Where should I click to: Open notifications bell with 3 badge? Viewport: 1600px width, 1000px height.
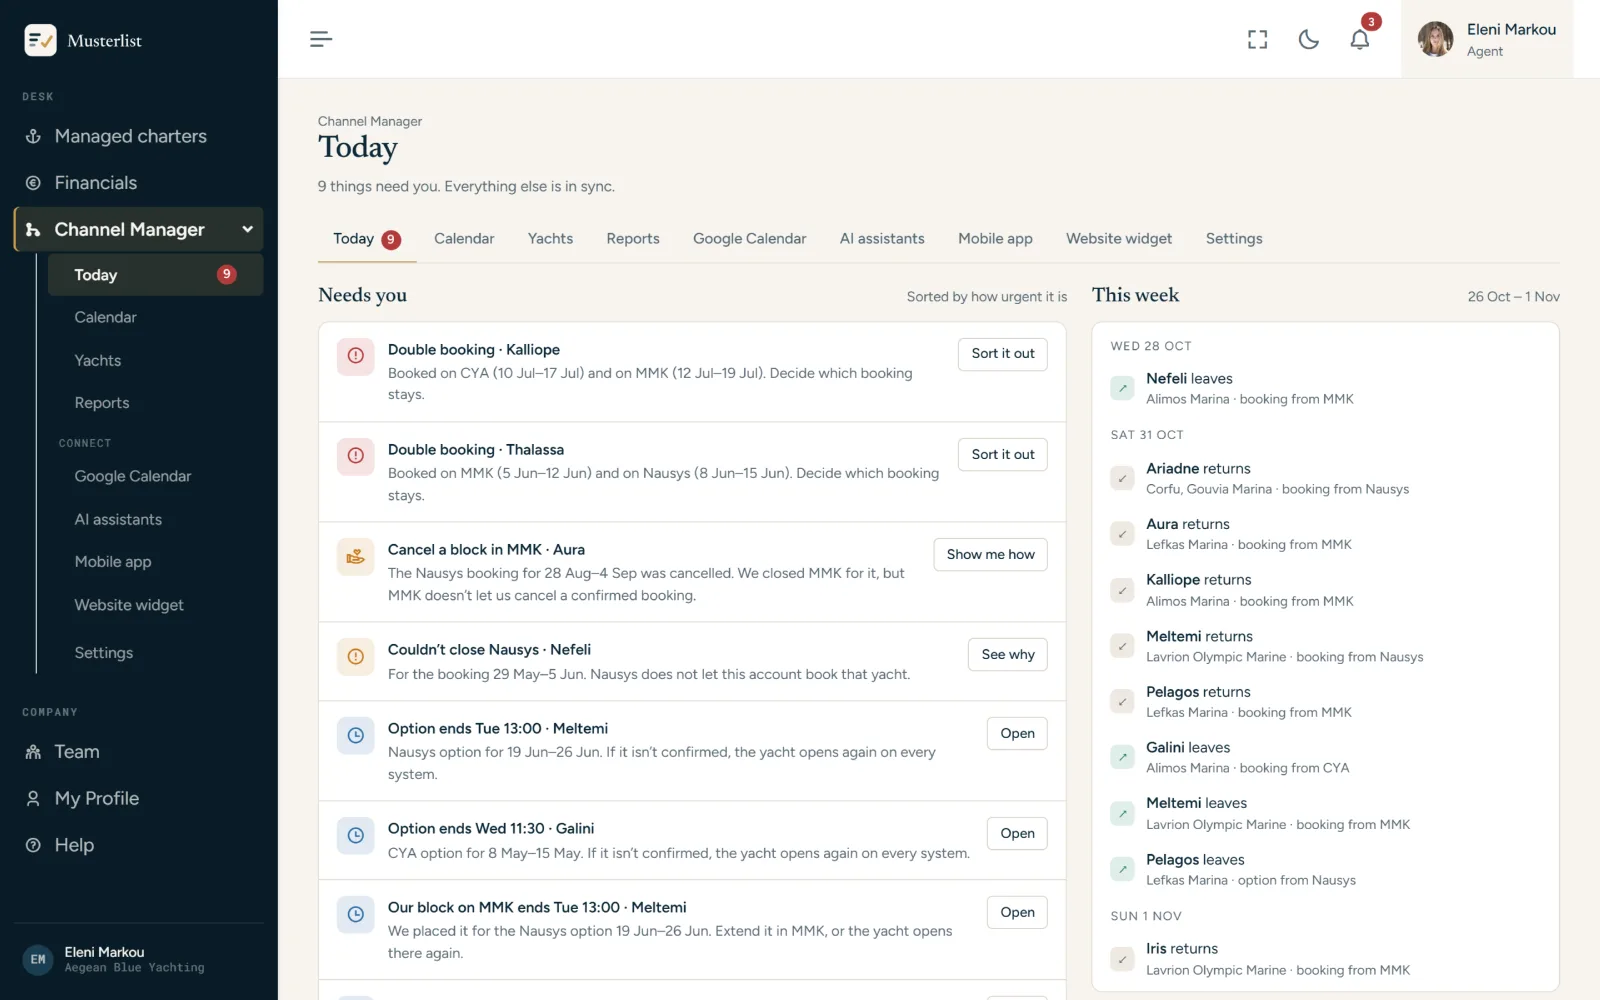coord(1360,39)
